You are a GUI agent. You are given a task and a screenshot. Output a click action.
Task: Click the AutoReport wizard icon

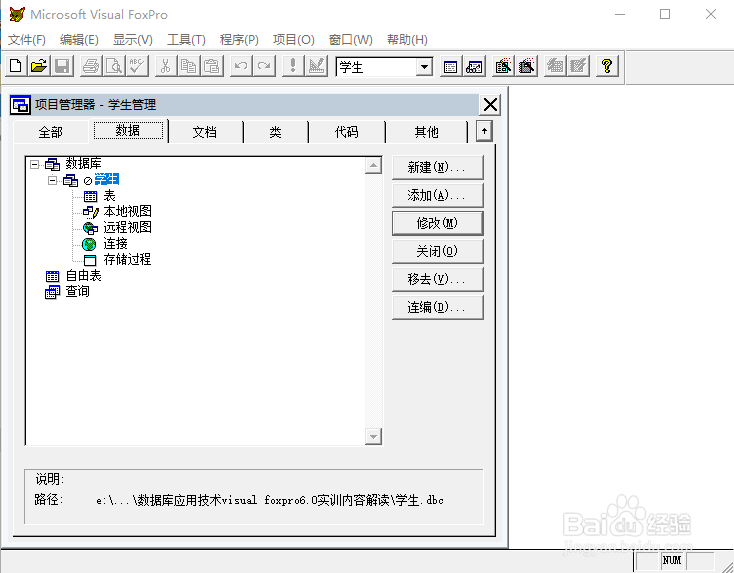click(x=579, y=66)
